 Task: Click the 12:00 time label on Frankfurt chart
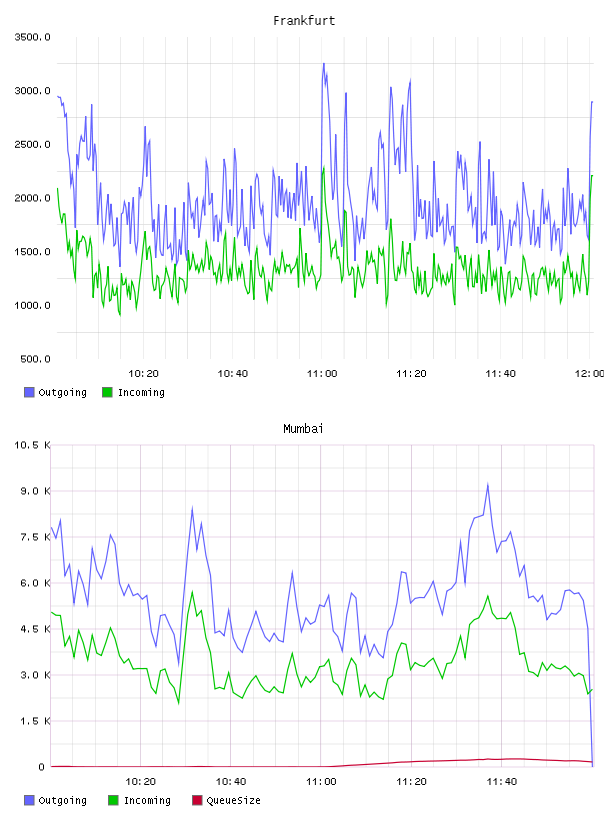click(x=590, y=373)
